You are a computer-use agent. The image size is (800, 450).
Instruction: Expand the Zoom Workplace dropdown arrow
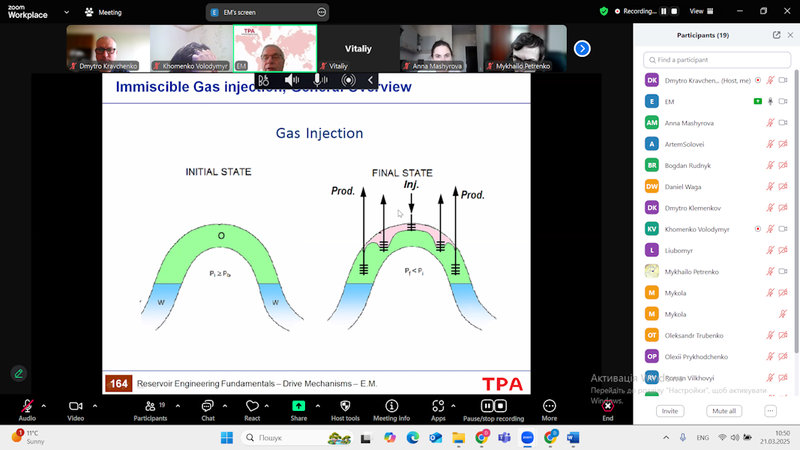click(x=66, y=12)
